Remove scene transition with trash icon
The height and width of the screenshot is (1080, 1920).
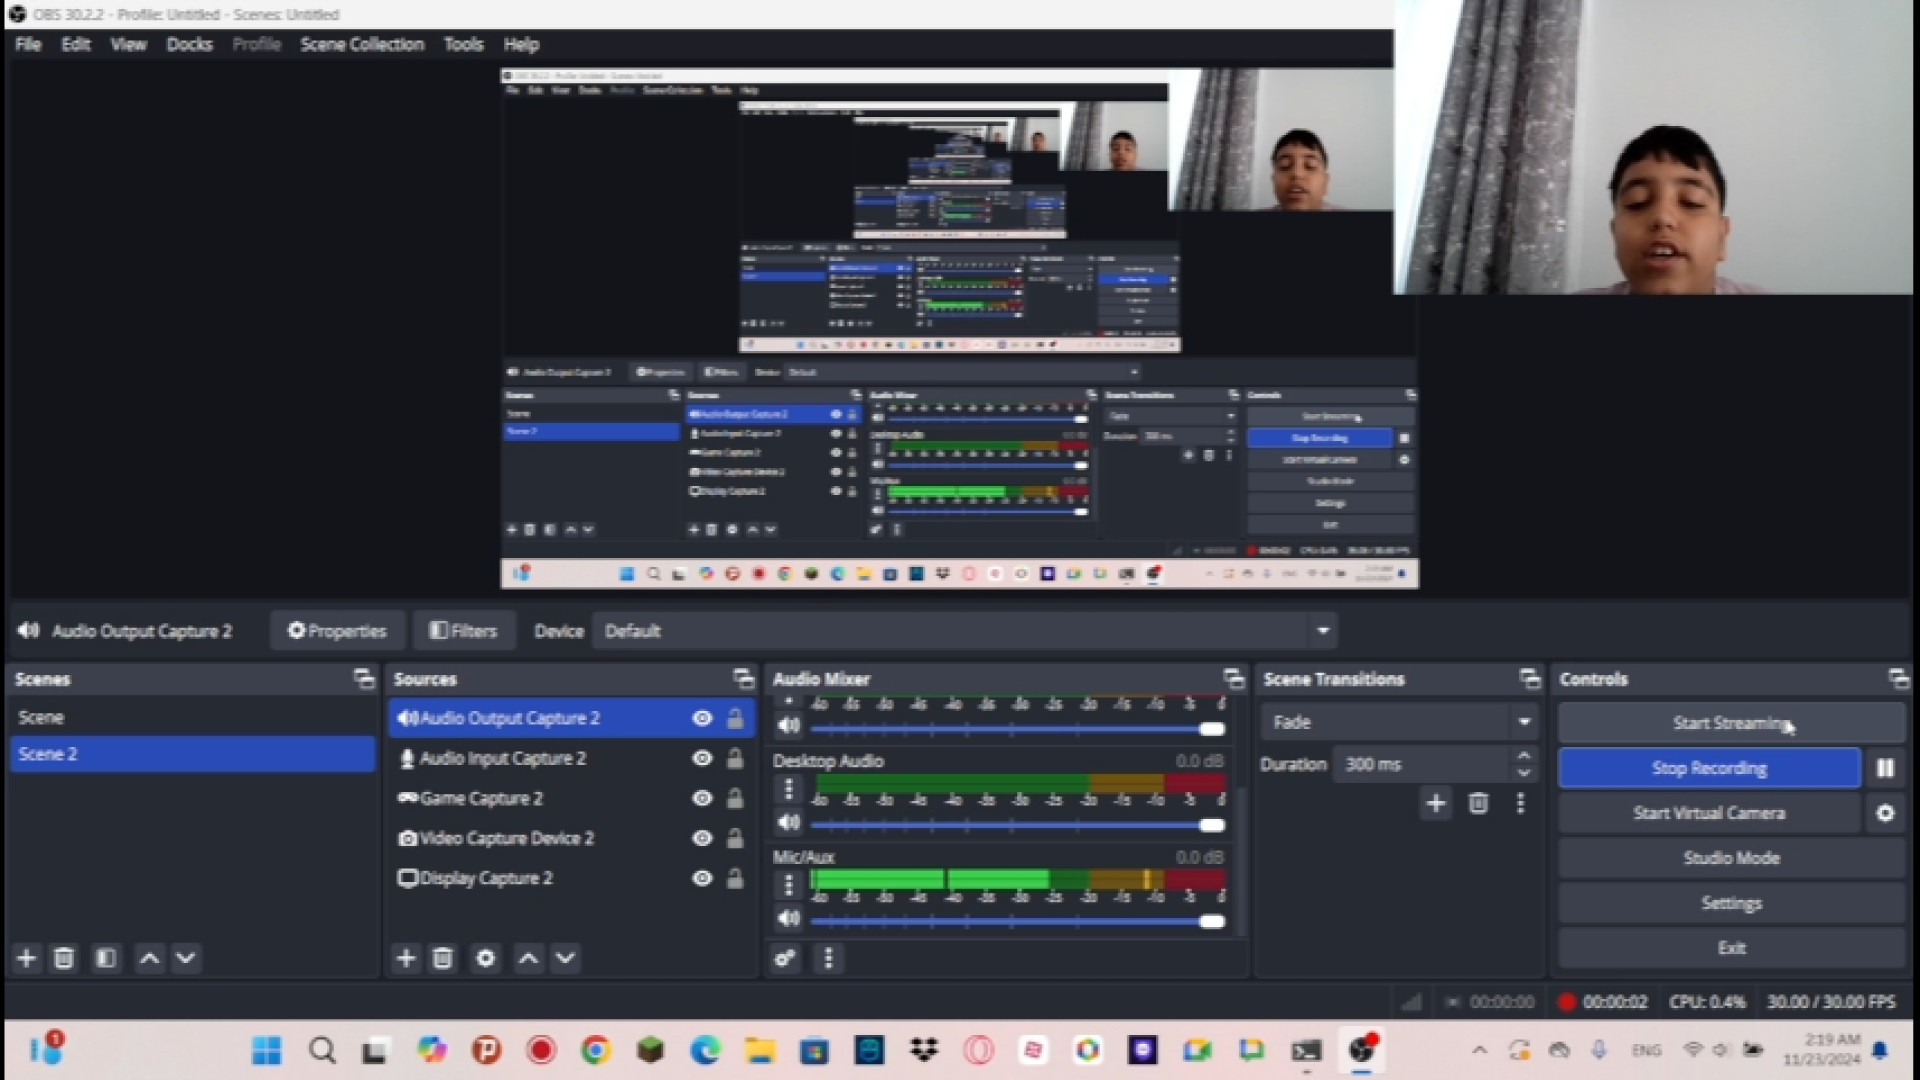coord(1479,803)
